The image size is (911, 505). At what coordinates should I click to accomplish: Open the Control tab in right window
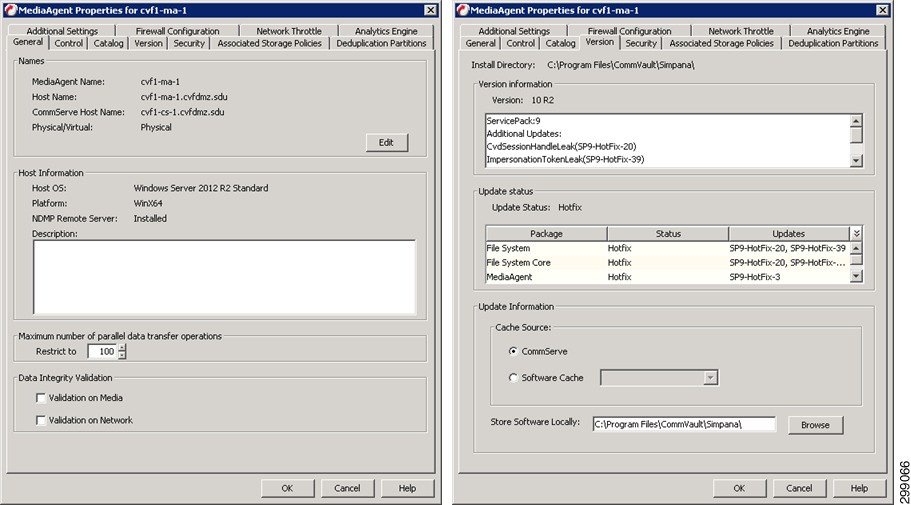pos(521,44)
